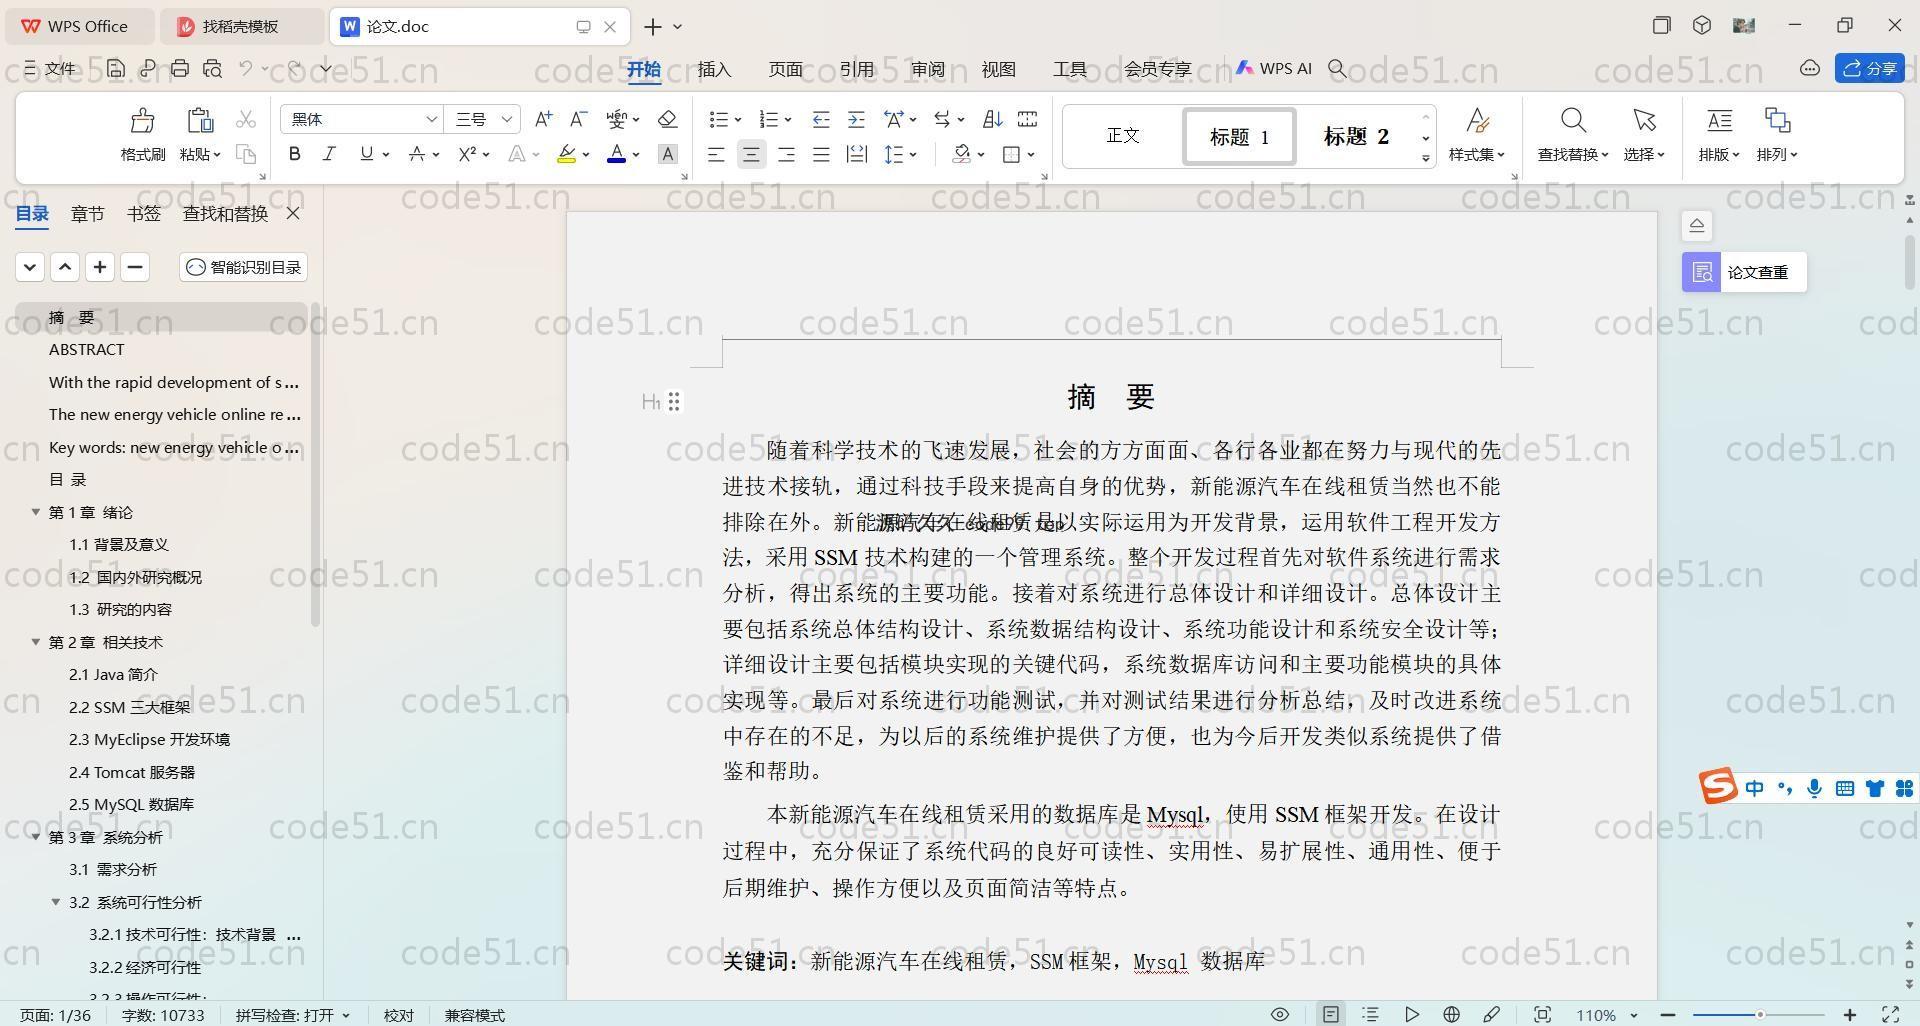Open the 审阅 ribbon tab

[x=928, y=69]
